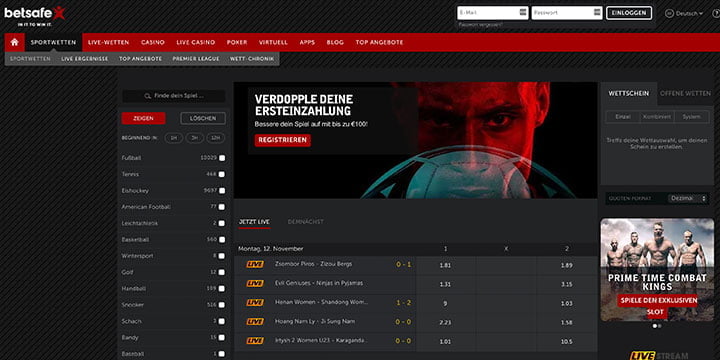Click LIVE badge of Hoang Nam Ly match

point(255,322)
